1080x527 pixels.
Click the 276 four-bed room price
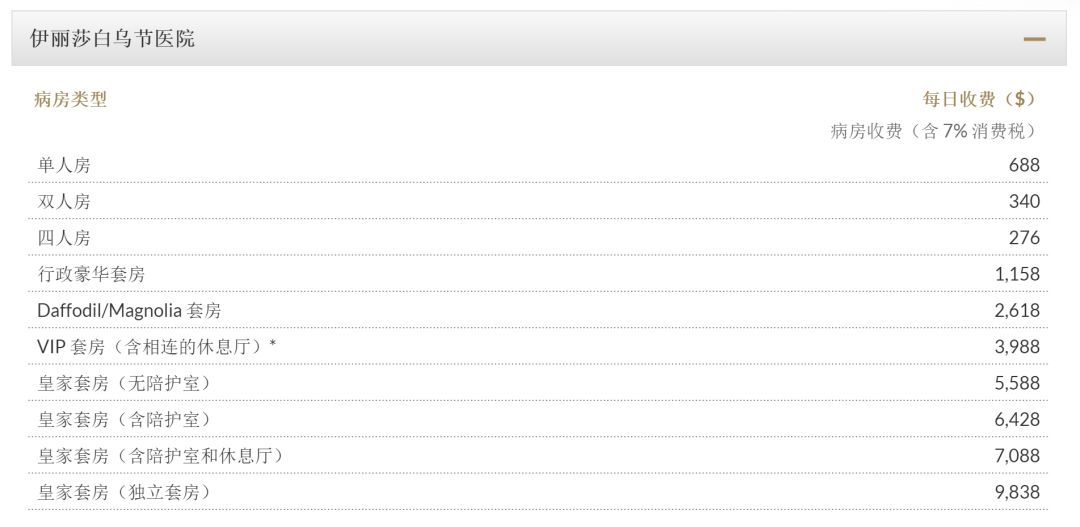click(x=1024, y=238)
